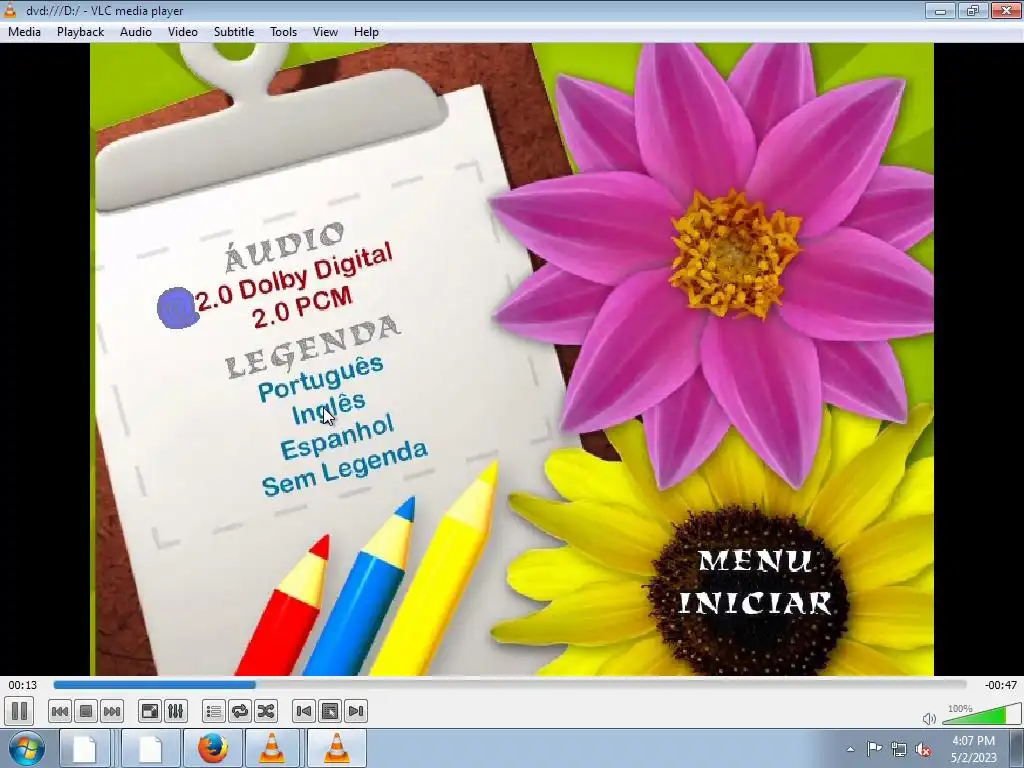Open the Tools menu
Image resolution: width=1024 pixels, height=768 pixels.
pos(283,32)
